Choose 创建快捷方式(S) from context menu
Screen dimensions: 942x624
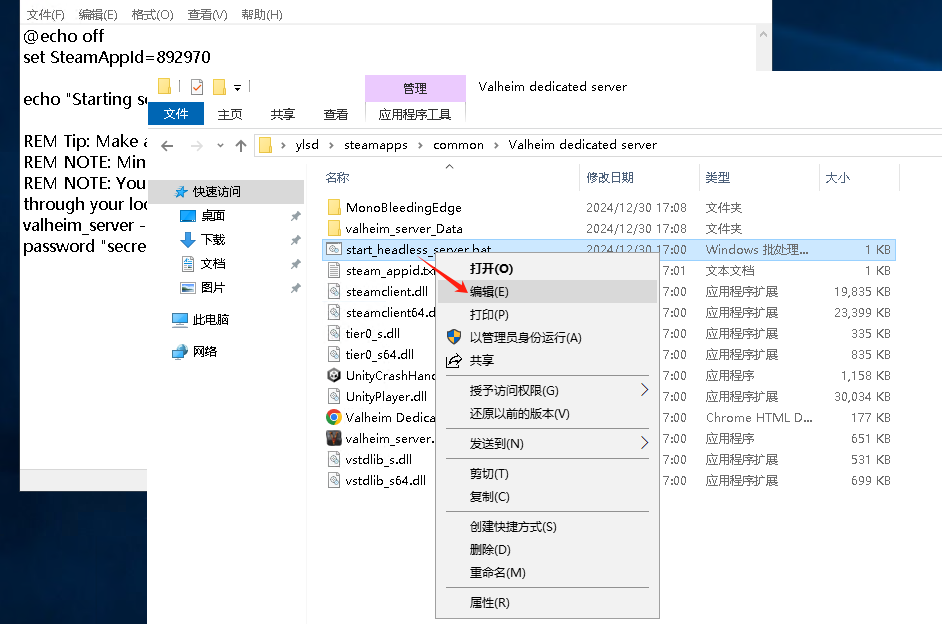pyautogui.click(x=547, y=526)
